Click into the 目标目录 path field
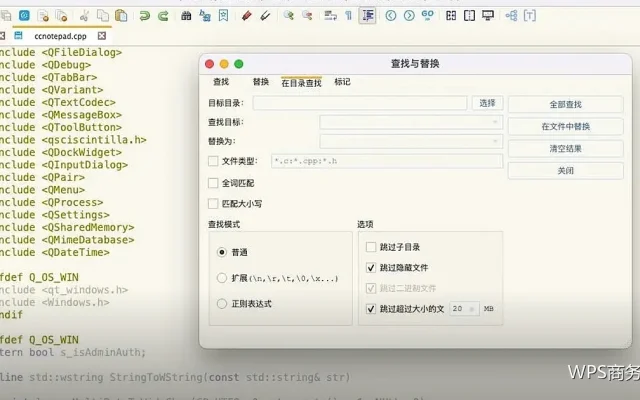 pos(360,103)
